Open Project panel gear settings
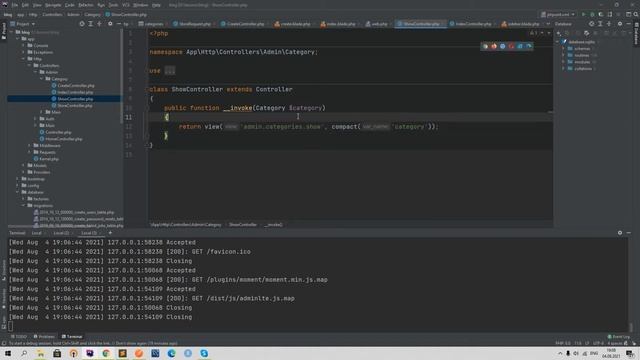The height and width of the screenshot is (360, 640). coord(110,24)
